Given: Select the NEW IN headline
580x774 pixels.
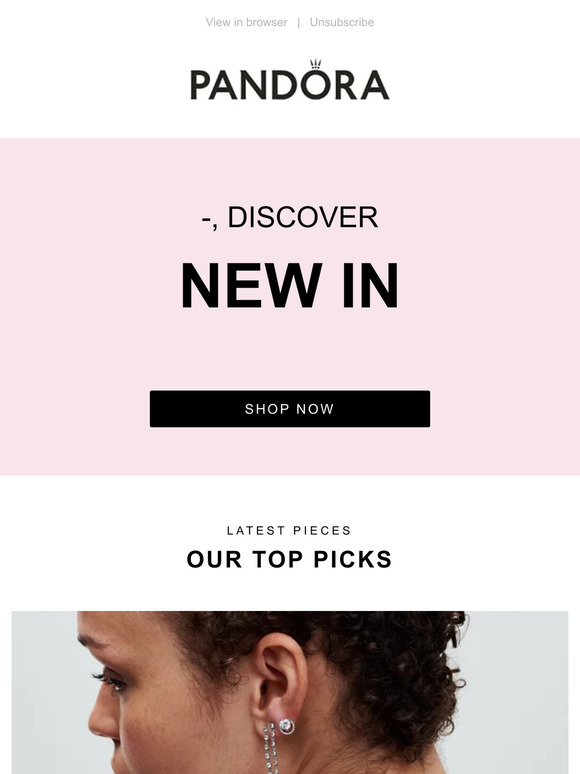Looking at the screenshot, I should click(290, 285).
